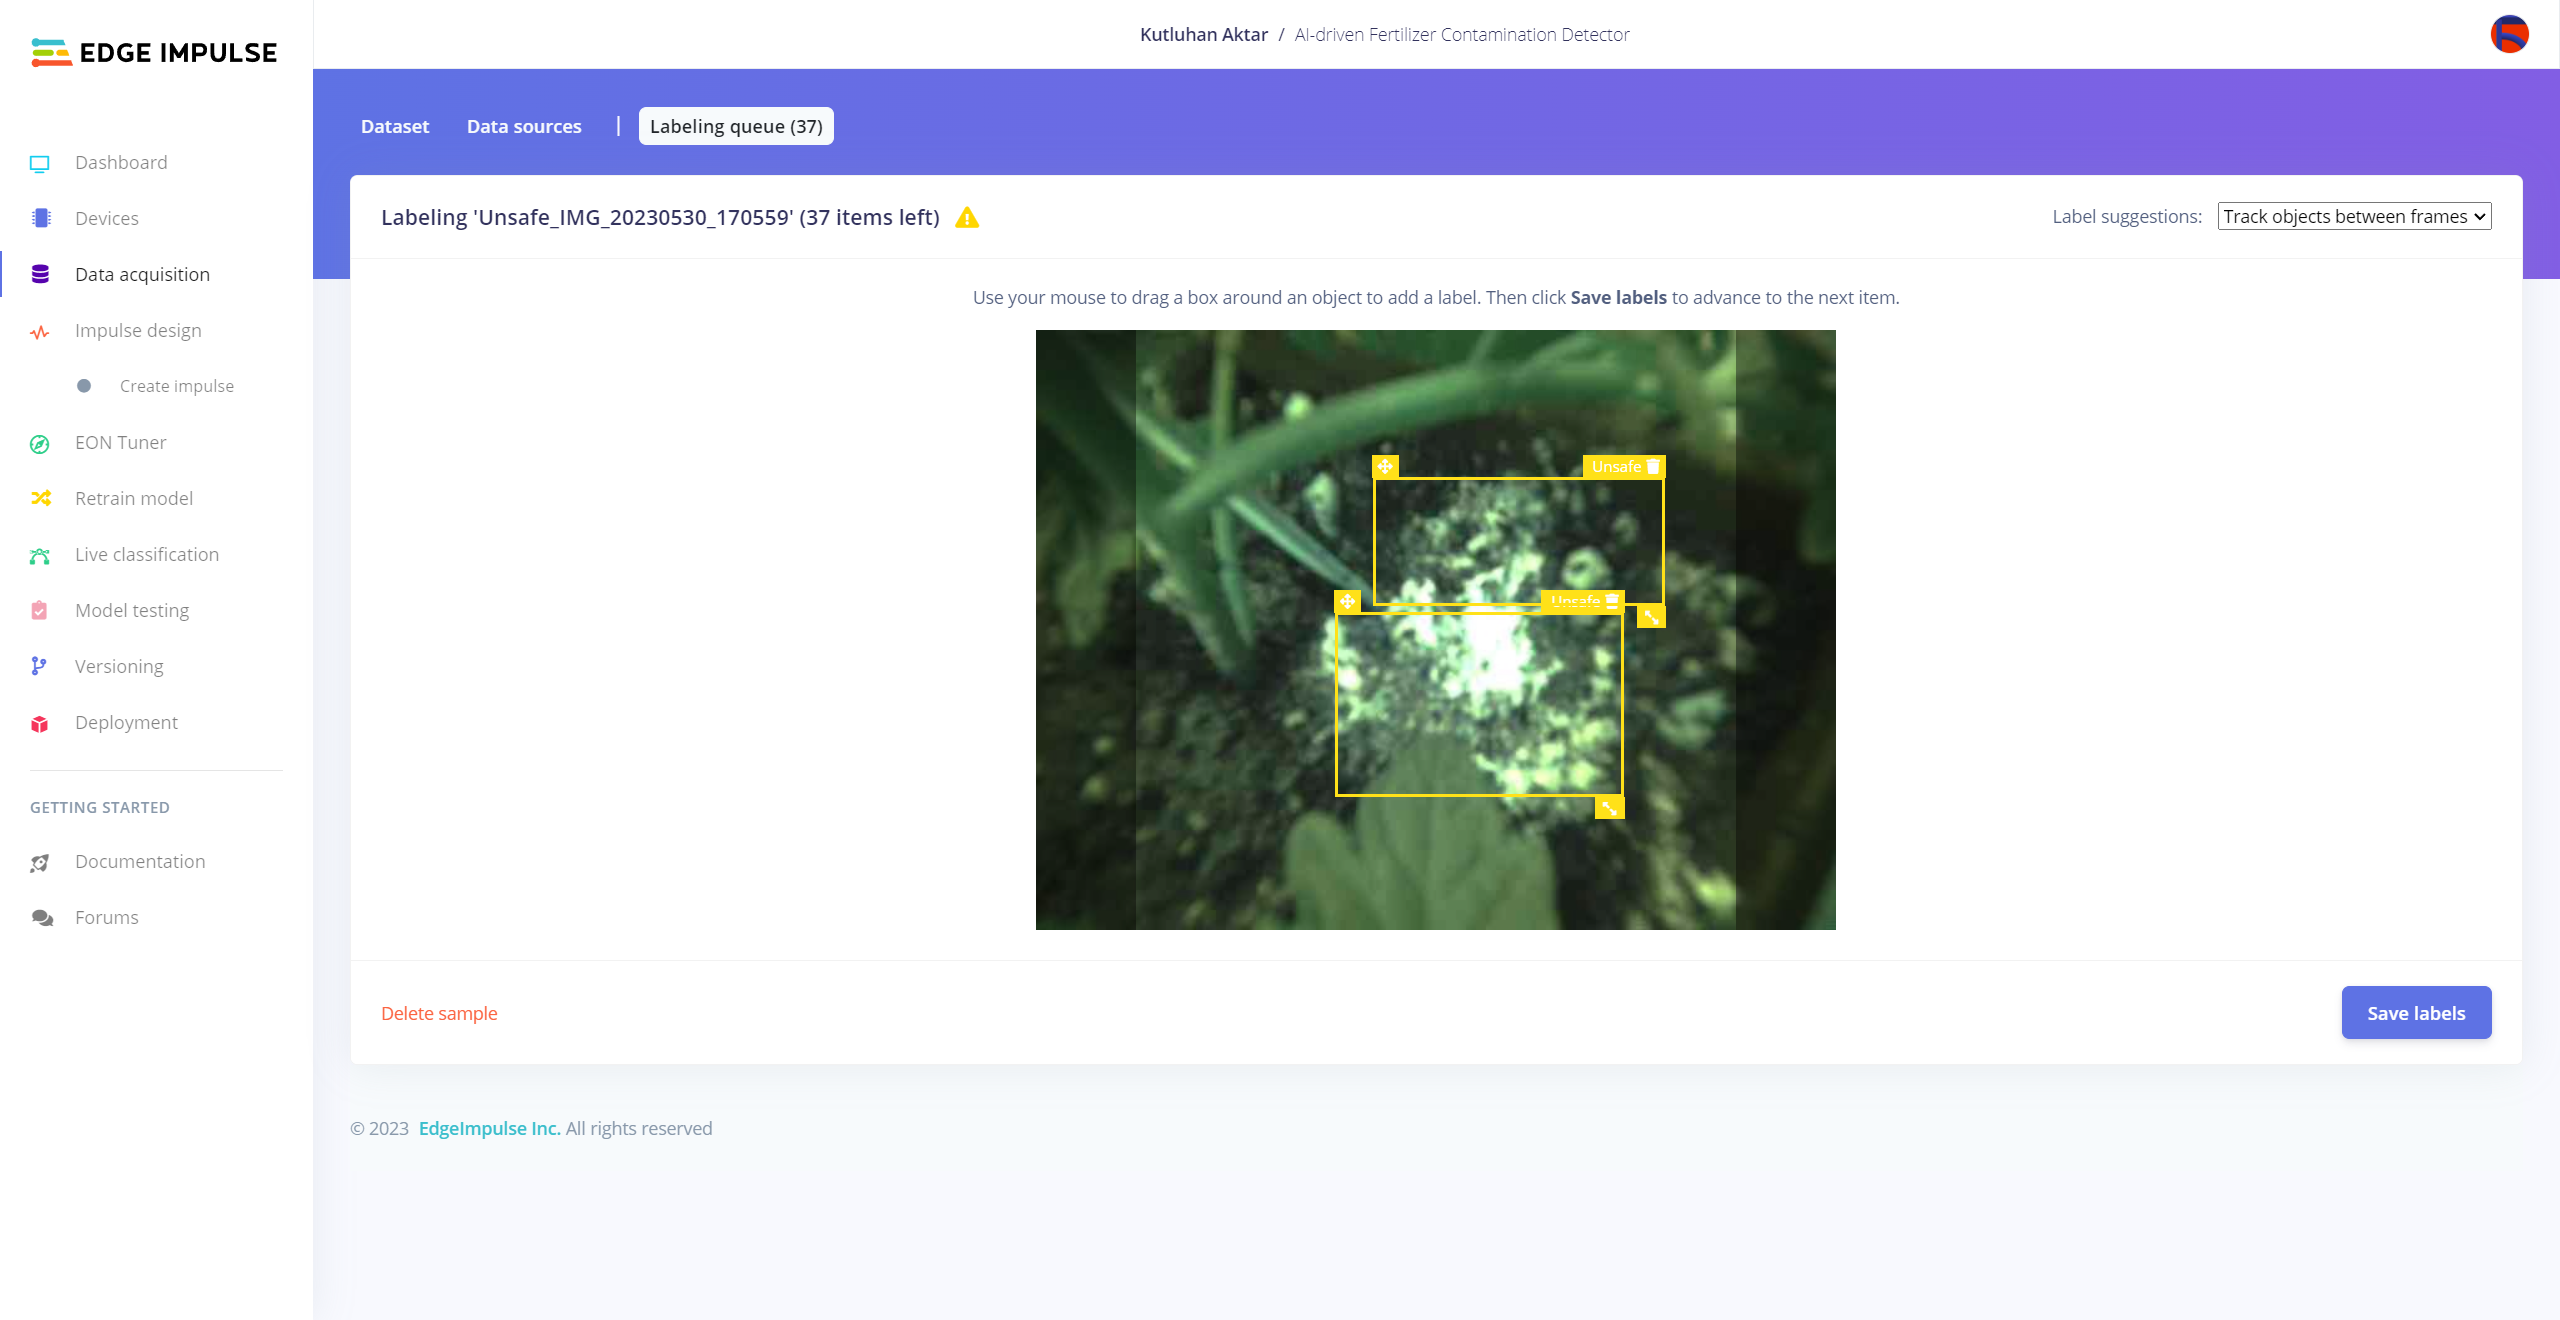Screen dimensions: 2560x1320
Task: Click the upper Unsafe label text on the box
Action: pos(1615,467)
